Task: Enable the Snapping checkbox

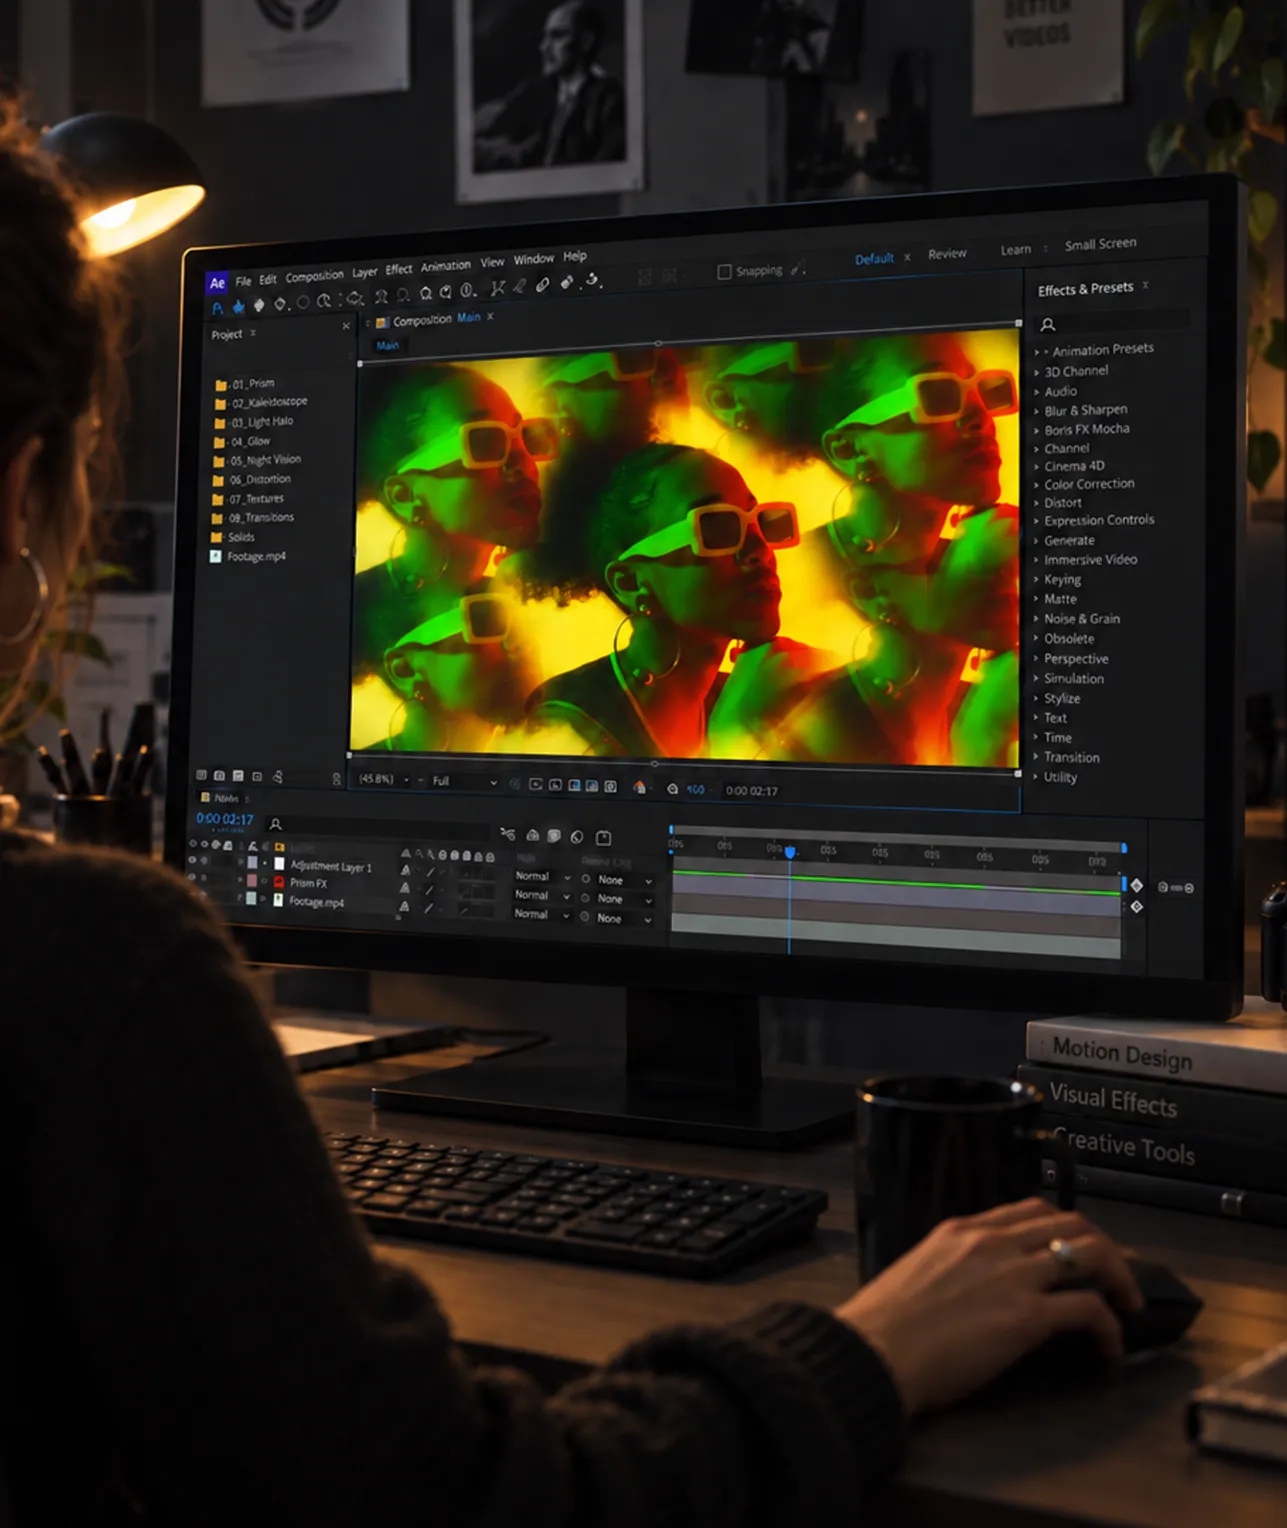Action: tap(724, 272)
